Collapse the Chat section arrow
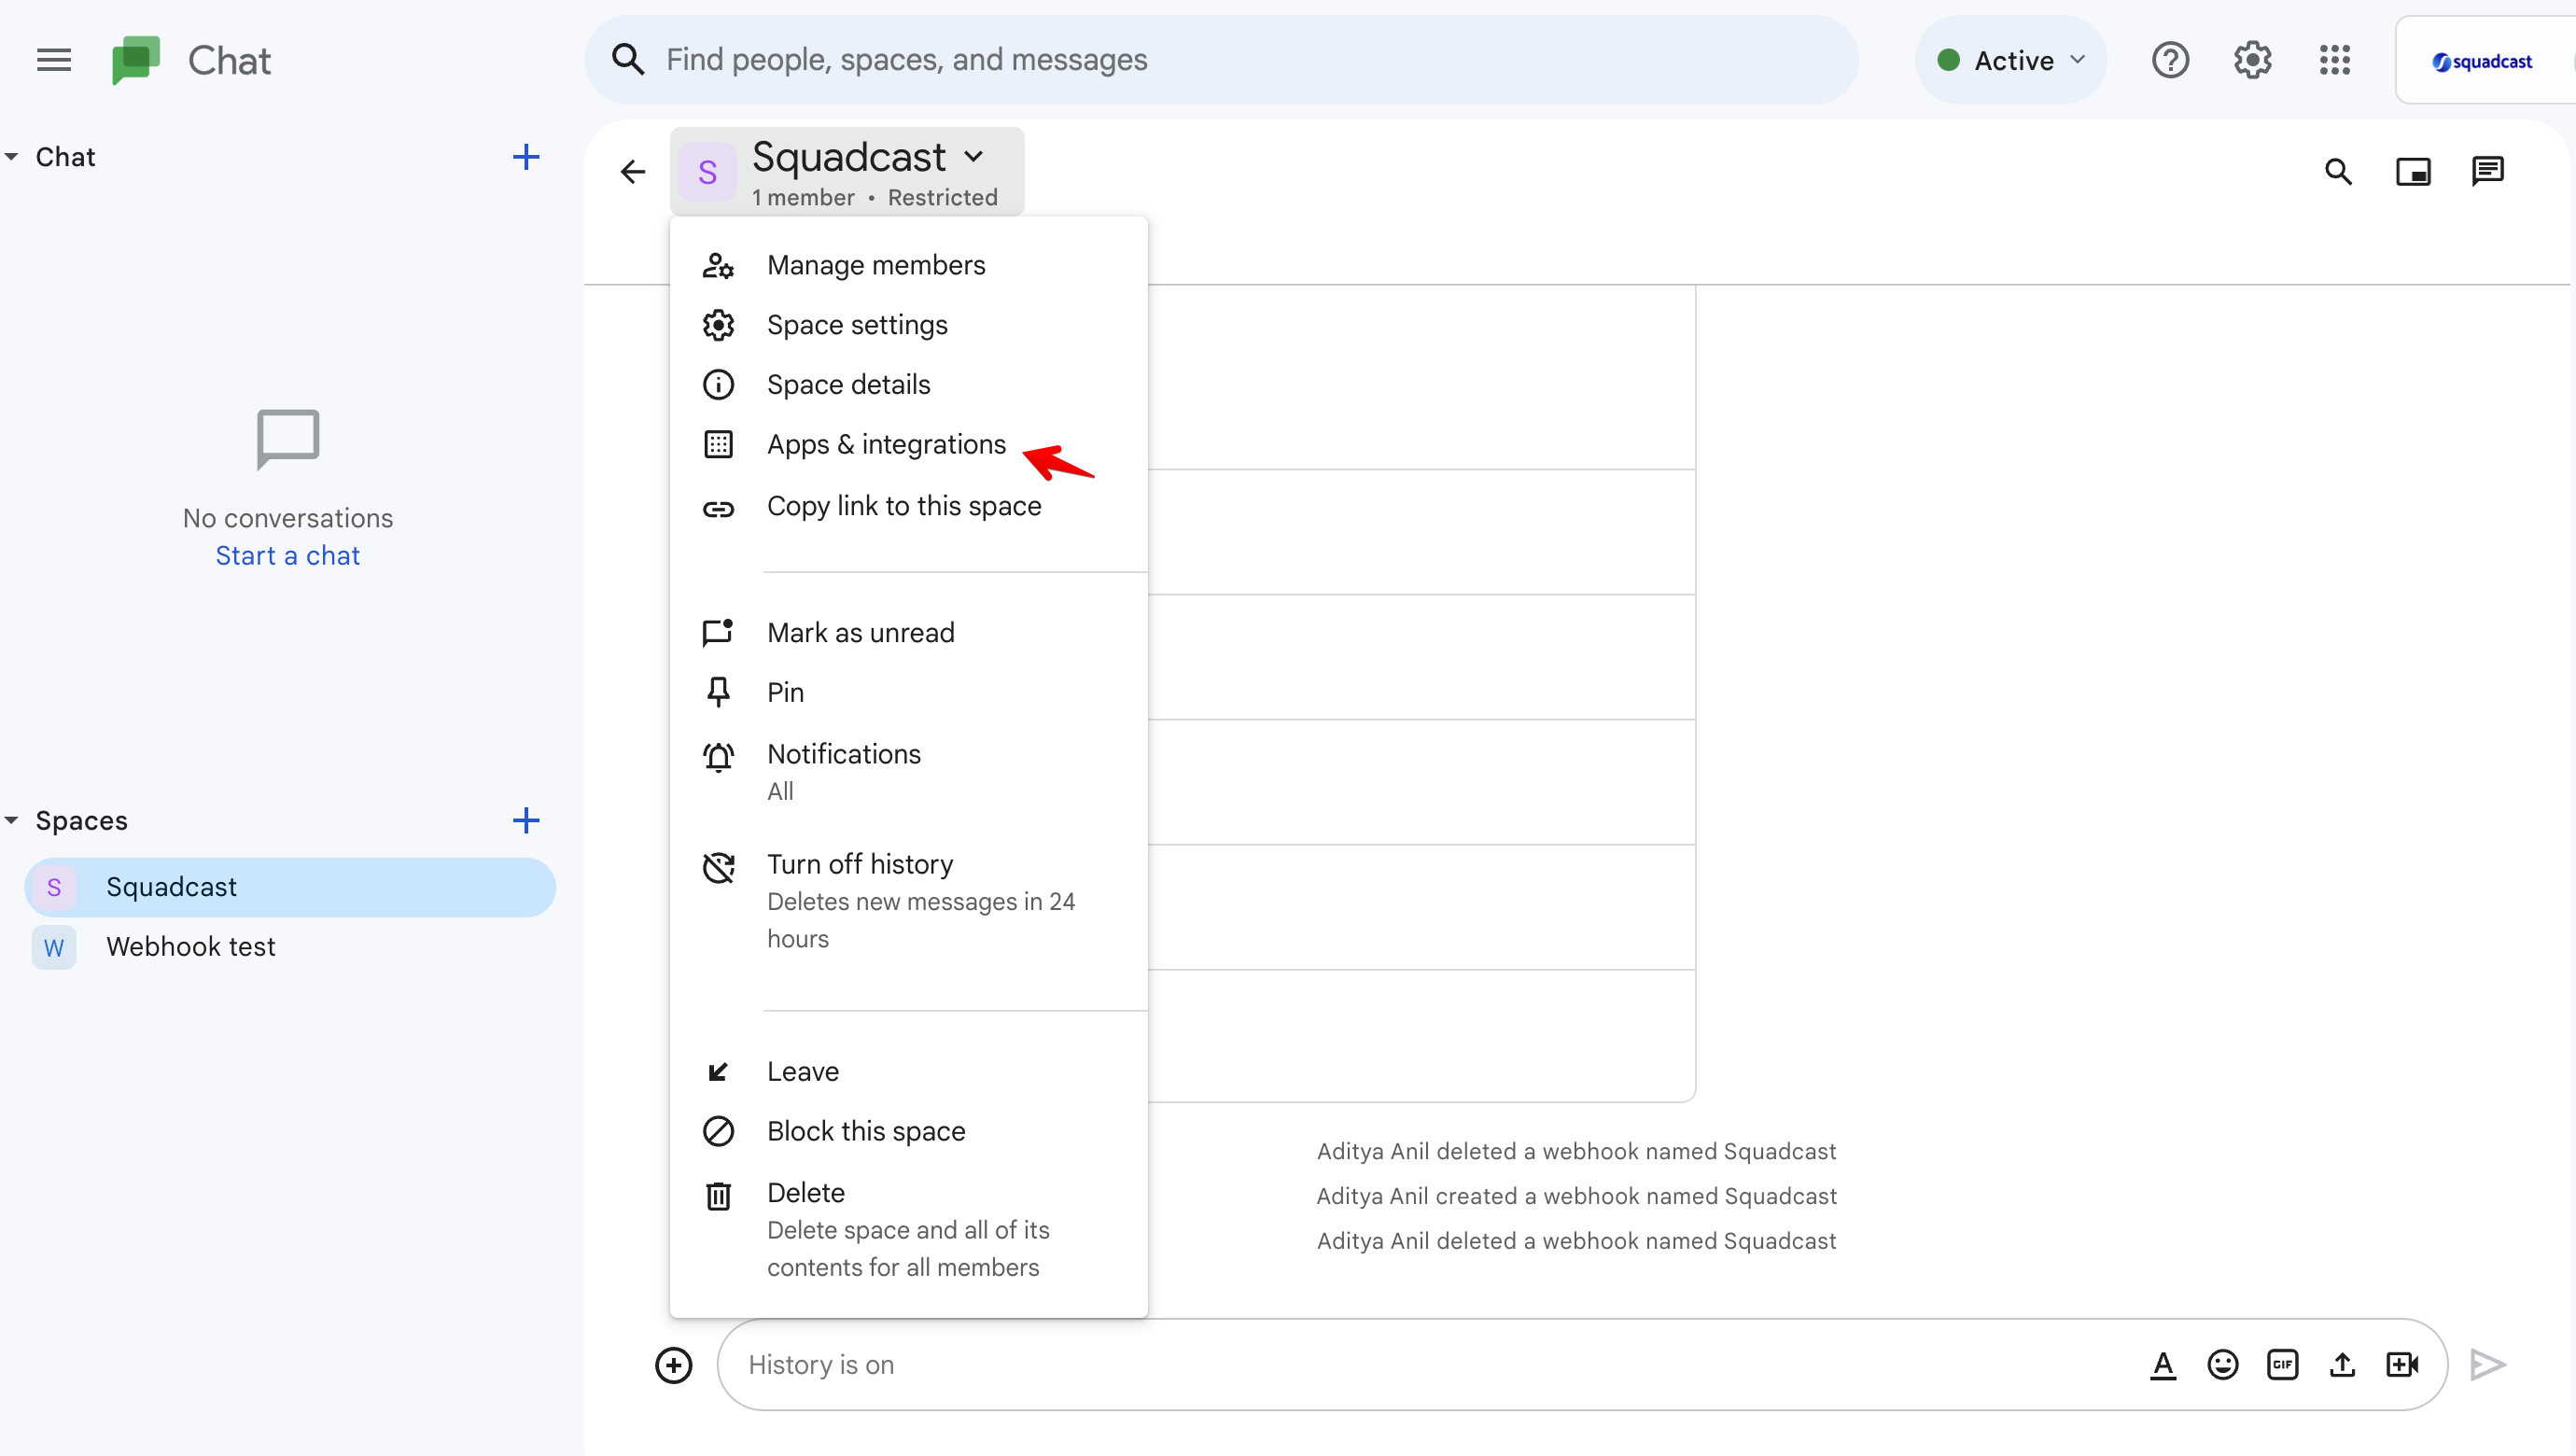The width and height of the screenshot is (2576, 1456). click(x=12, y=157)
